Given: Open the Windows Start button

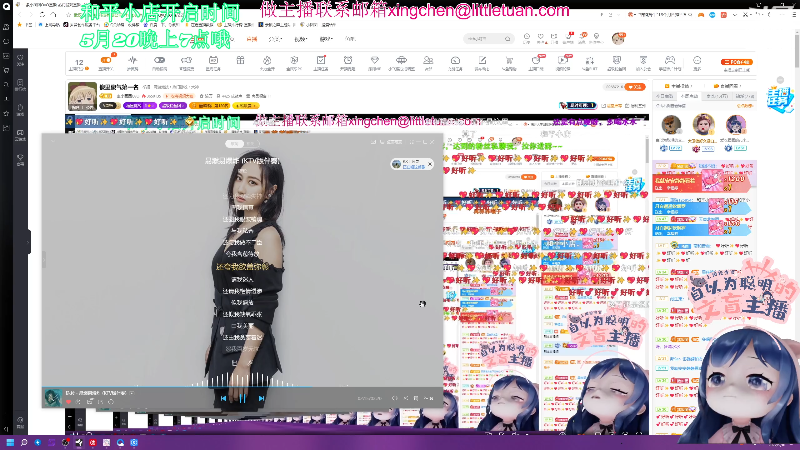Looking at the screenshot, I should pyautogui.click(x=10, y=442).
